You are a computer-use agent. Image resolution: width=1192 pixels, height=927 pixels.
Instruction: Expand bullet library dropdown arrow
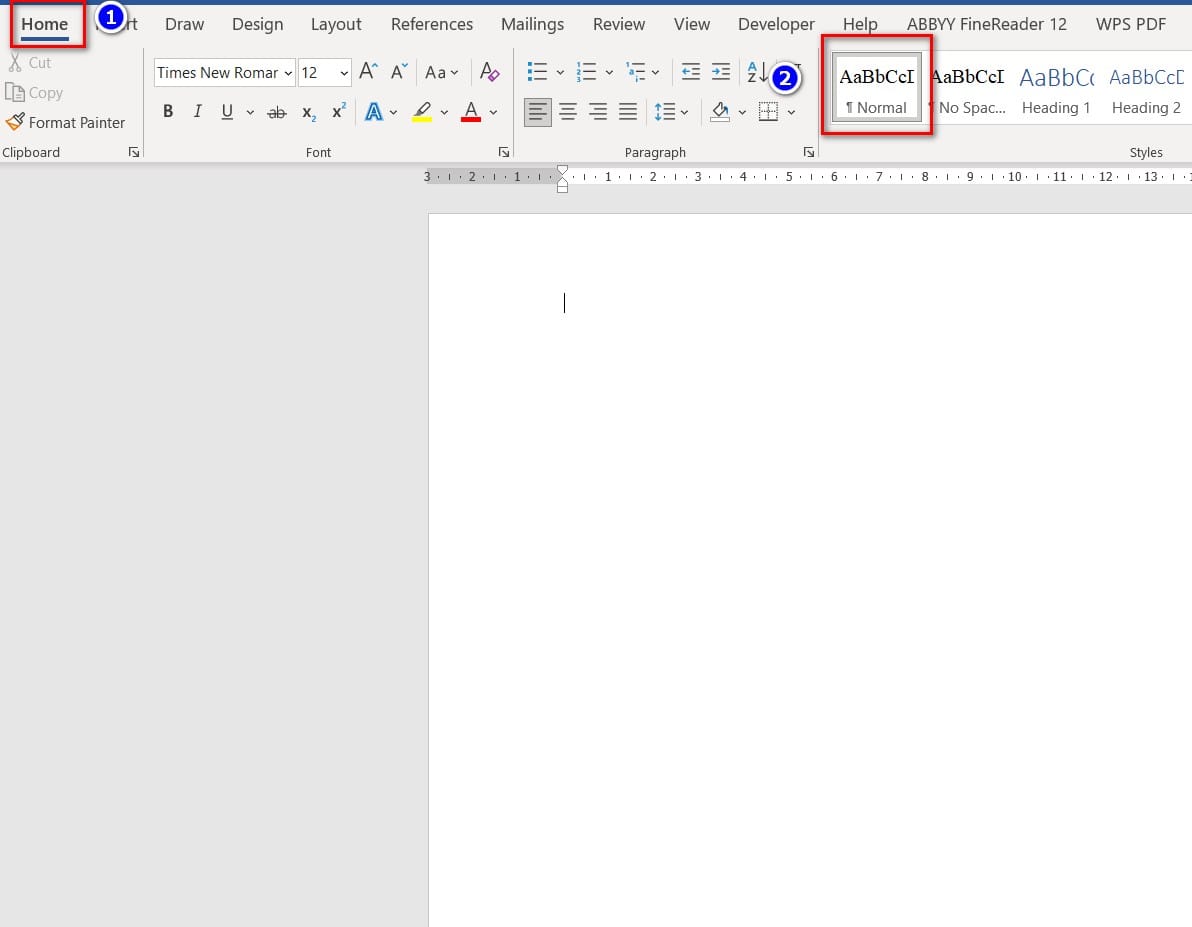click(560, 73)
